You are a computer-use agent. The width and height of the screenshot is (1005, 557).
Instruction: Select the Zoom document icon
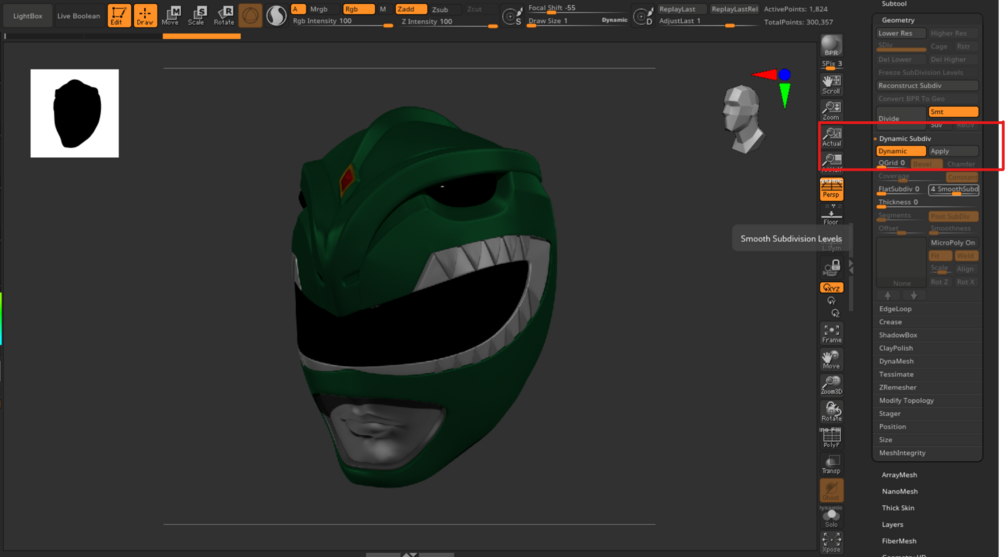coord(831,110)
